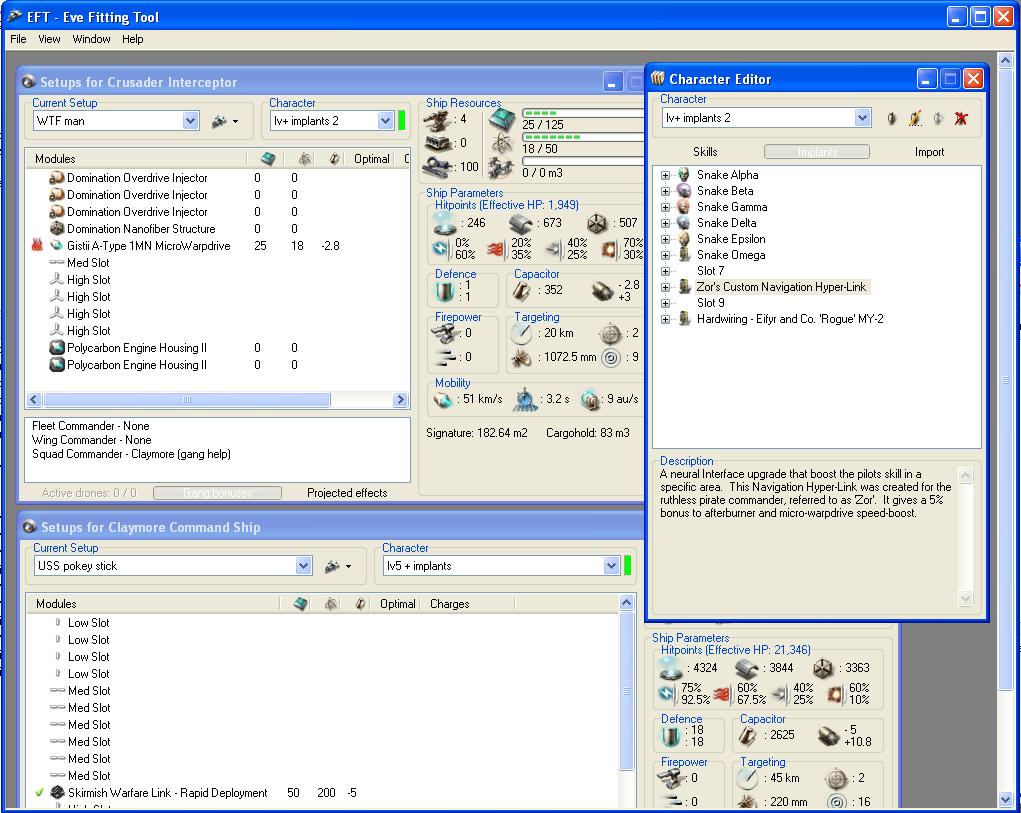Select first Polycarbon Engine Housing II rig
1021x813 pixels.
point(137,348)
